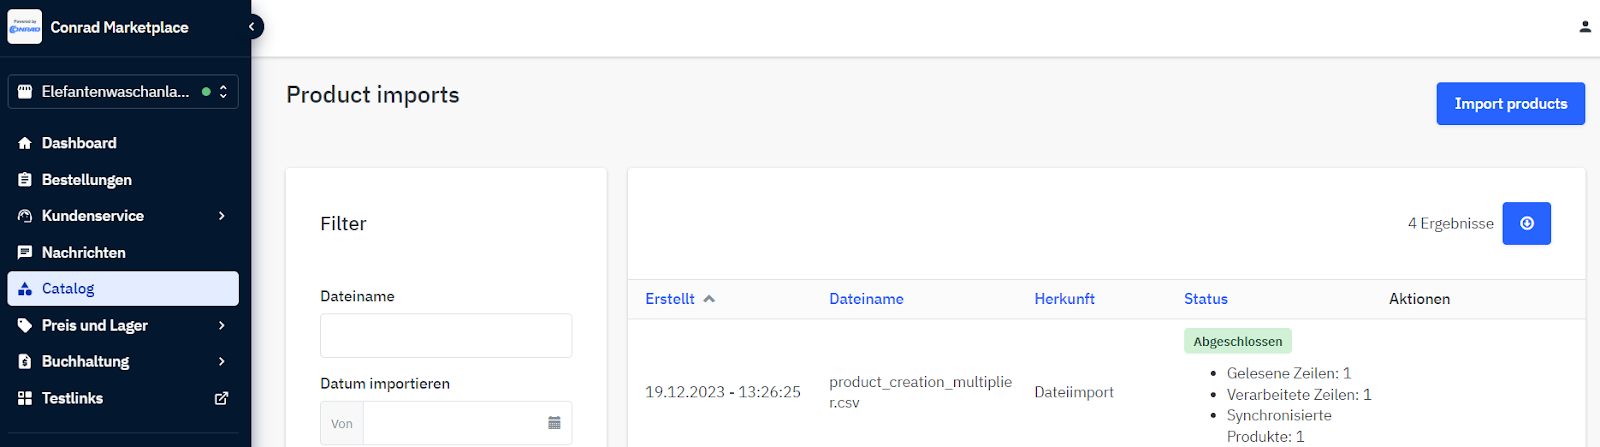1600x447 pixels.
Task: Click the blue circular button next to 4 Ergebnisse
Action: tap(1526, 224)
